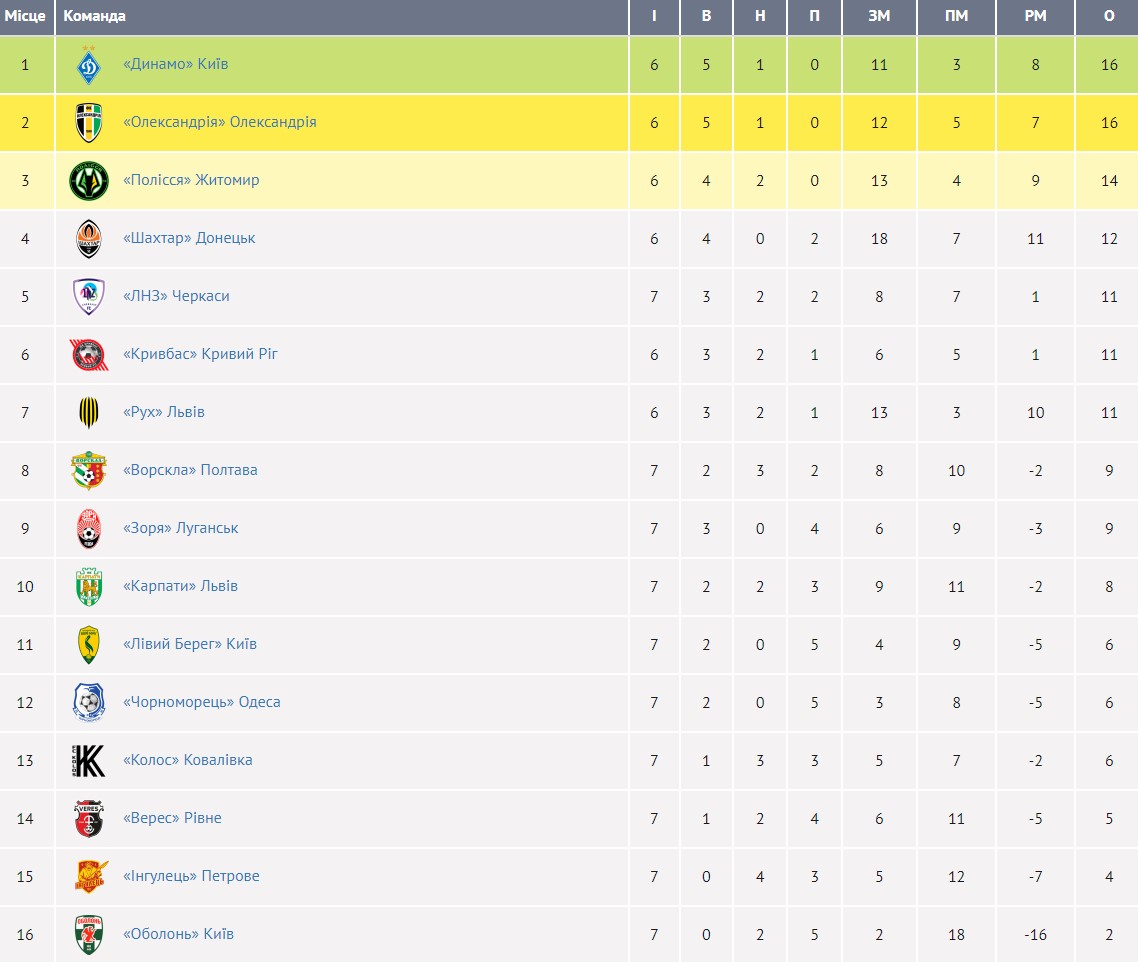Click the О points column header
Viewport: 1138px width, 962px height.
point(1109,16)
